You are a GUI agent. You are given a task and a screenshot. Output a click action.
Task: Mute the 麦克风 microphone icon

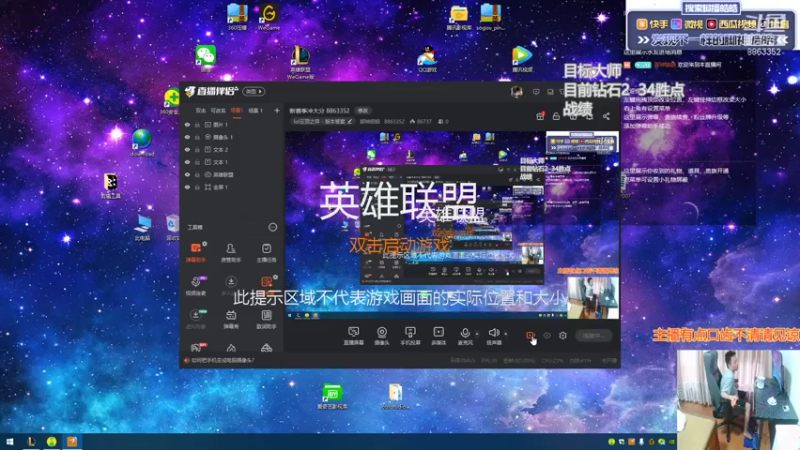[x=465, y=333]
